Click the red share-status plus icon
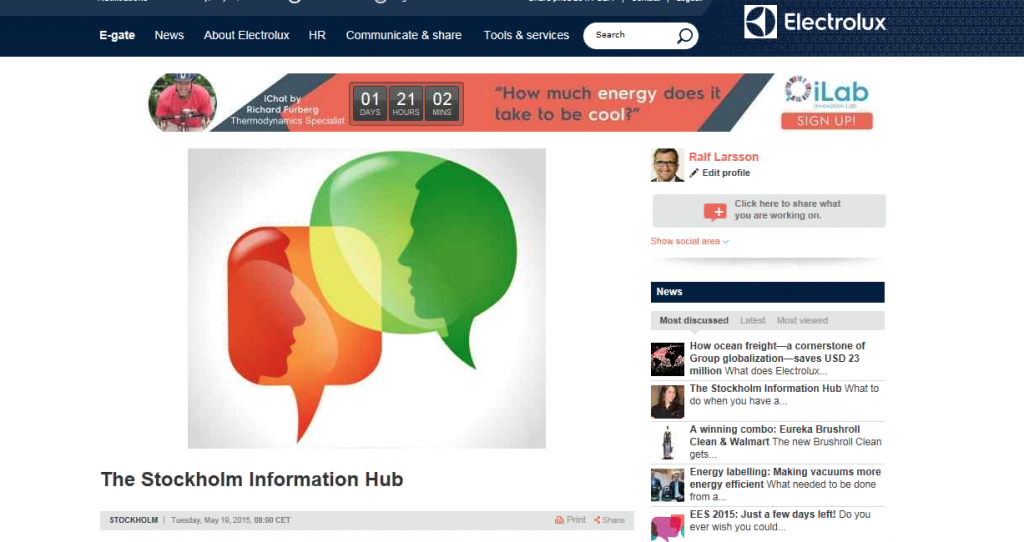This screenshot has height=542, width=1024. (715, 211)
